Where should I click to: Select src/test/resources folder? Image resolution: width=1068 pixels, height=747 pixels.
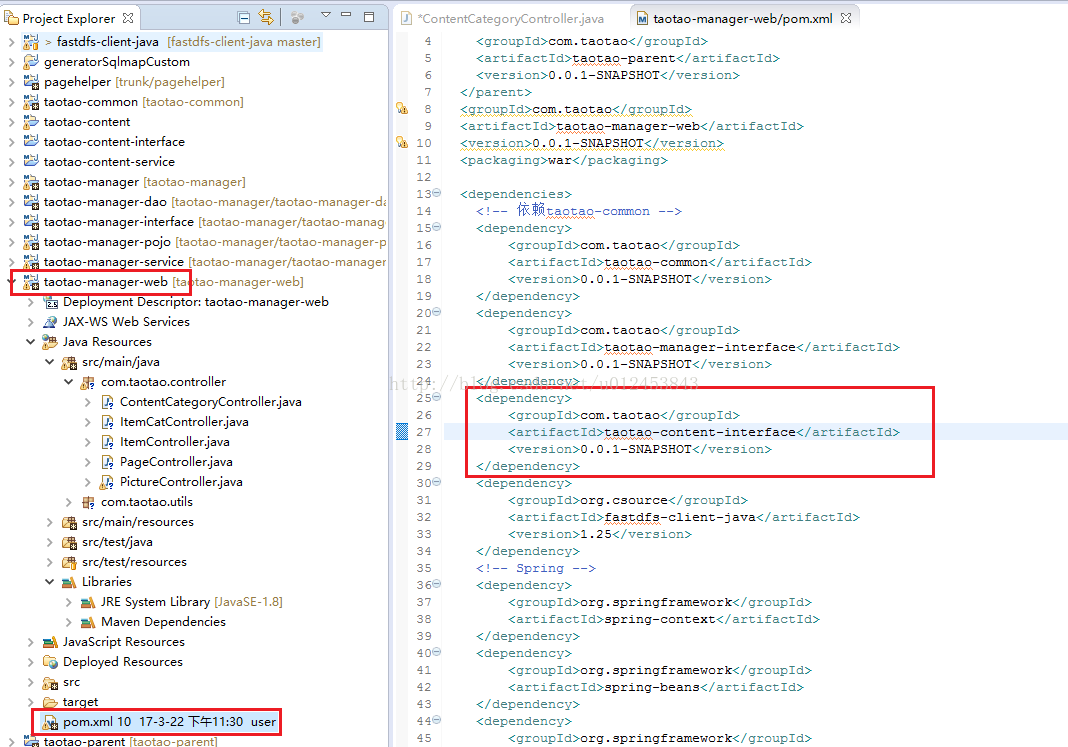point(134,562)
